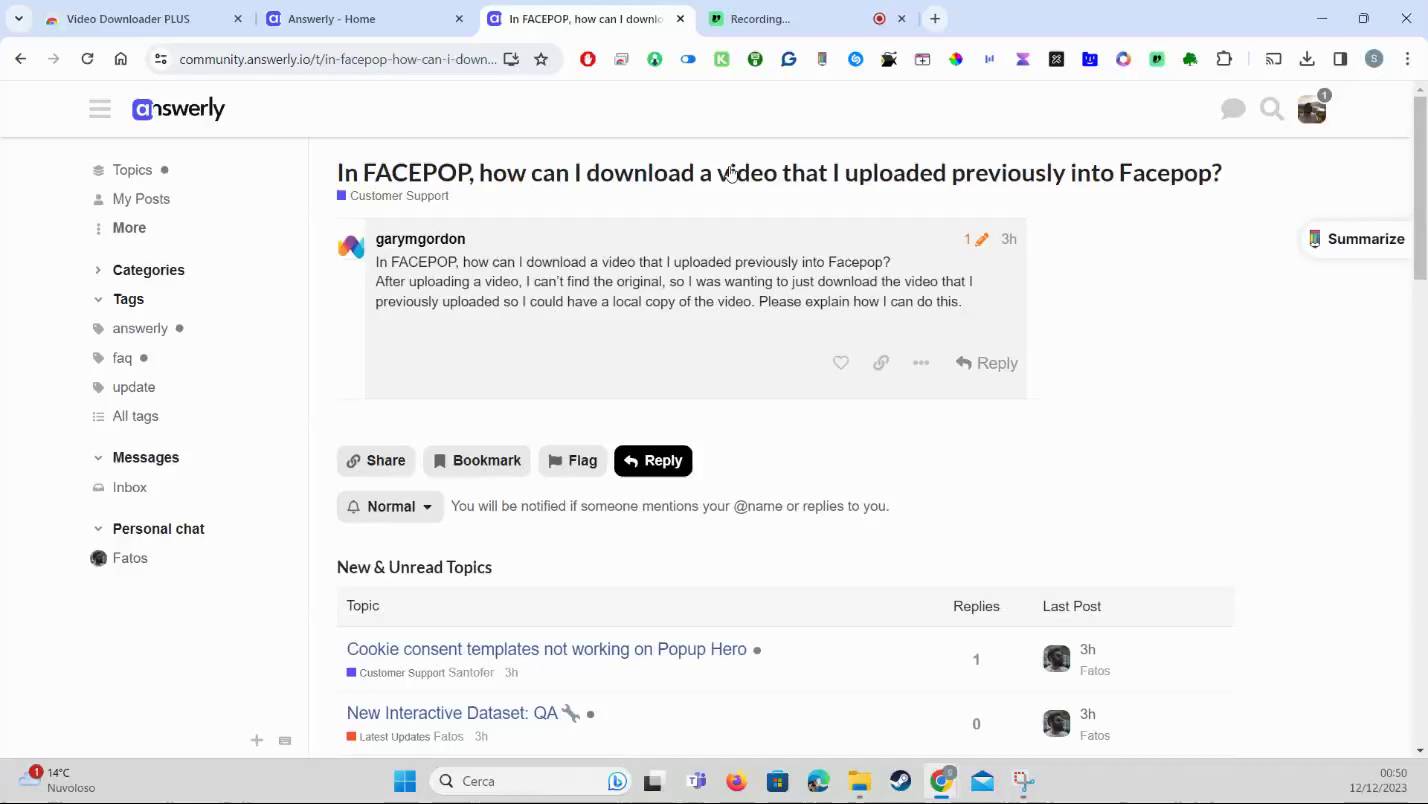Open Latest Updates category badge
The image size is (1428, 804).
(x=388, y=737)
